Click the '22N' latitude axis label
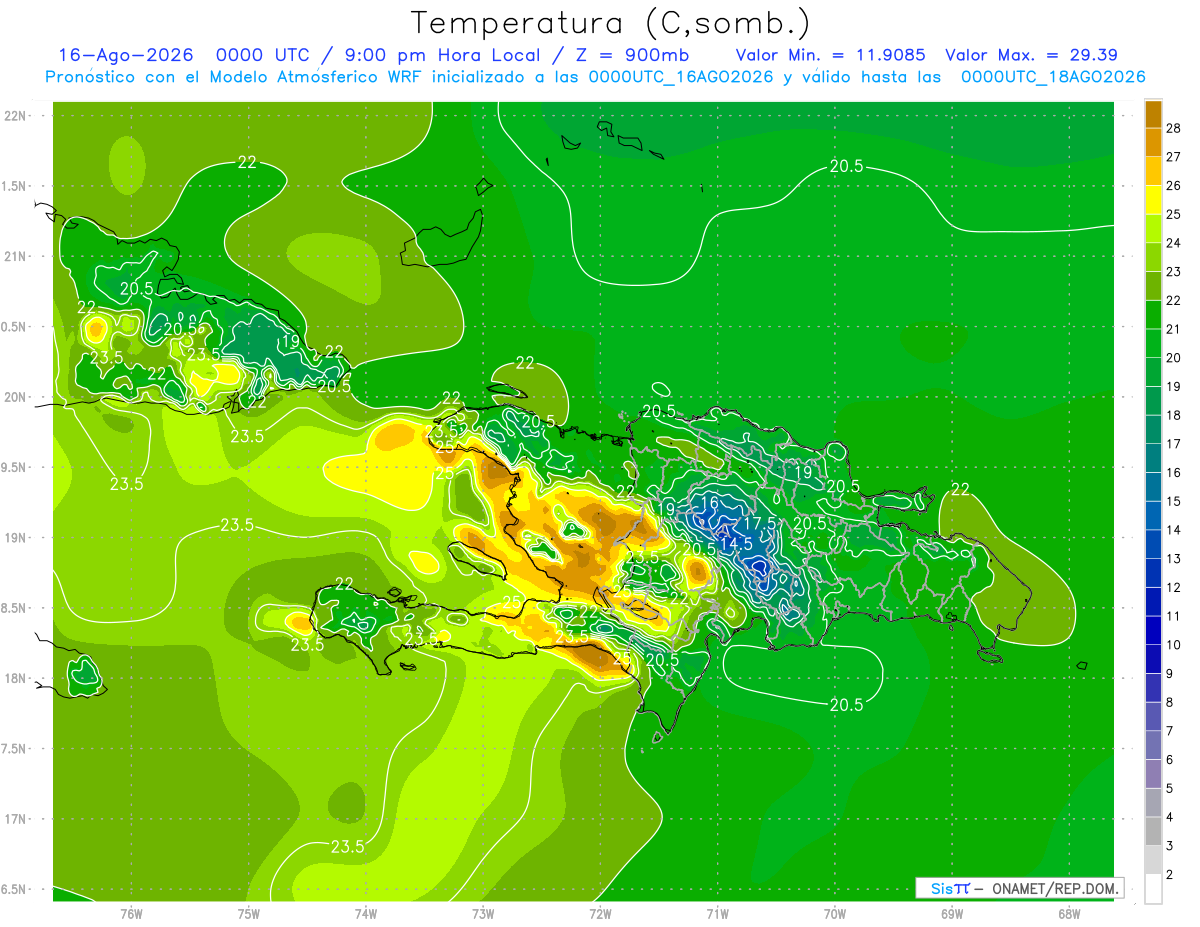The image size is (1200, 927). [15, 116]
